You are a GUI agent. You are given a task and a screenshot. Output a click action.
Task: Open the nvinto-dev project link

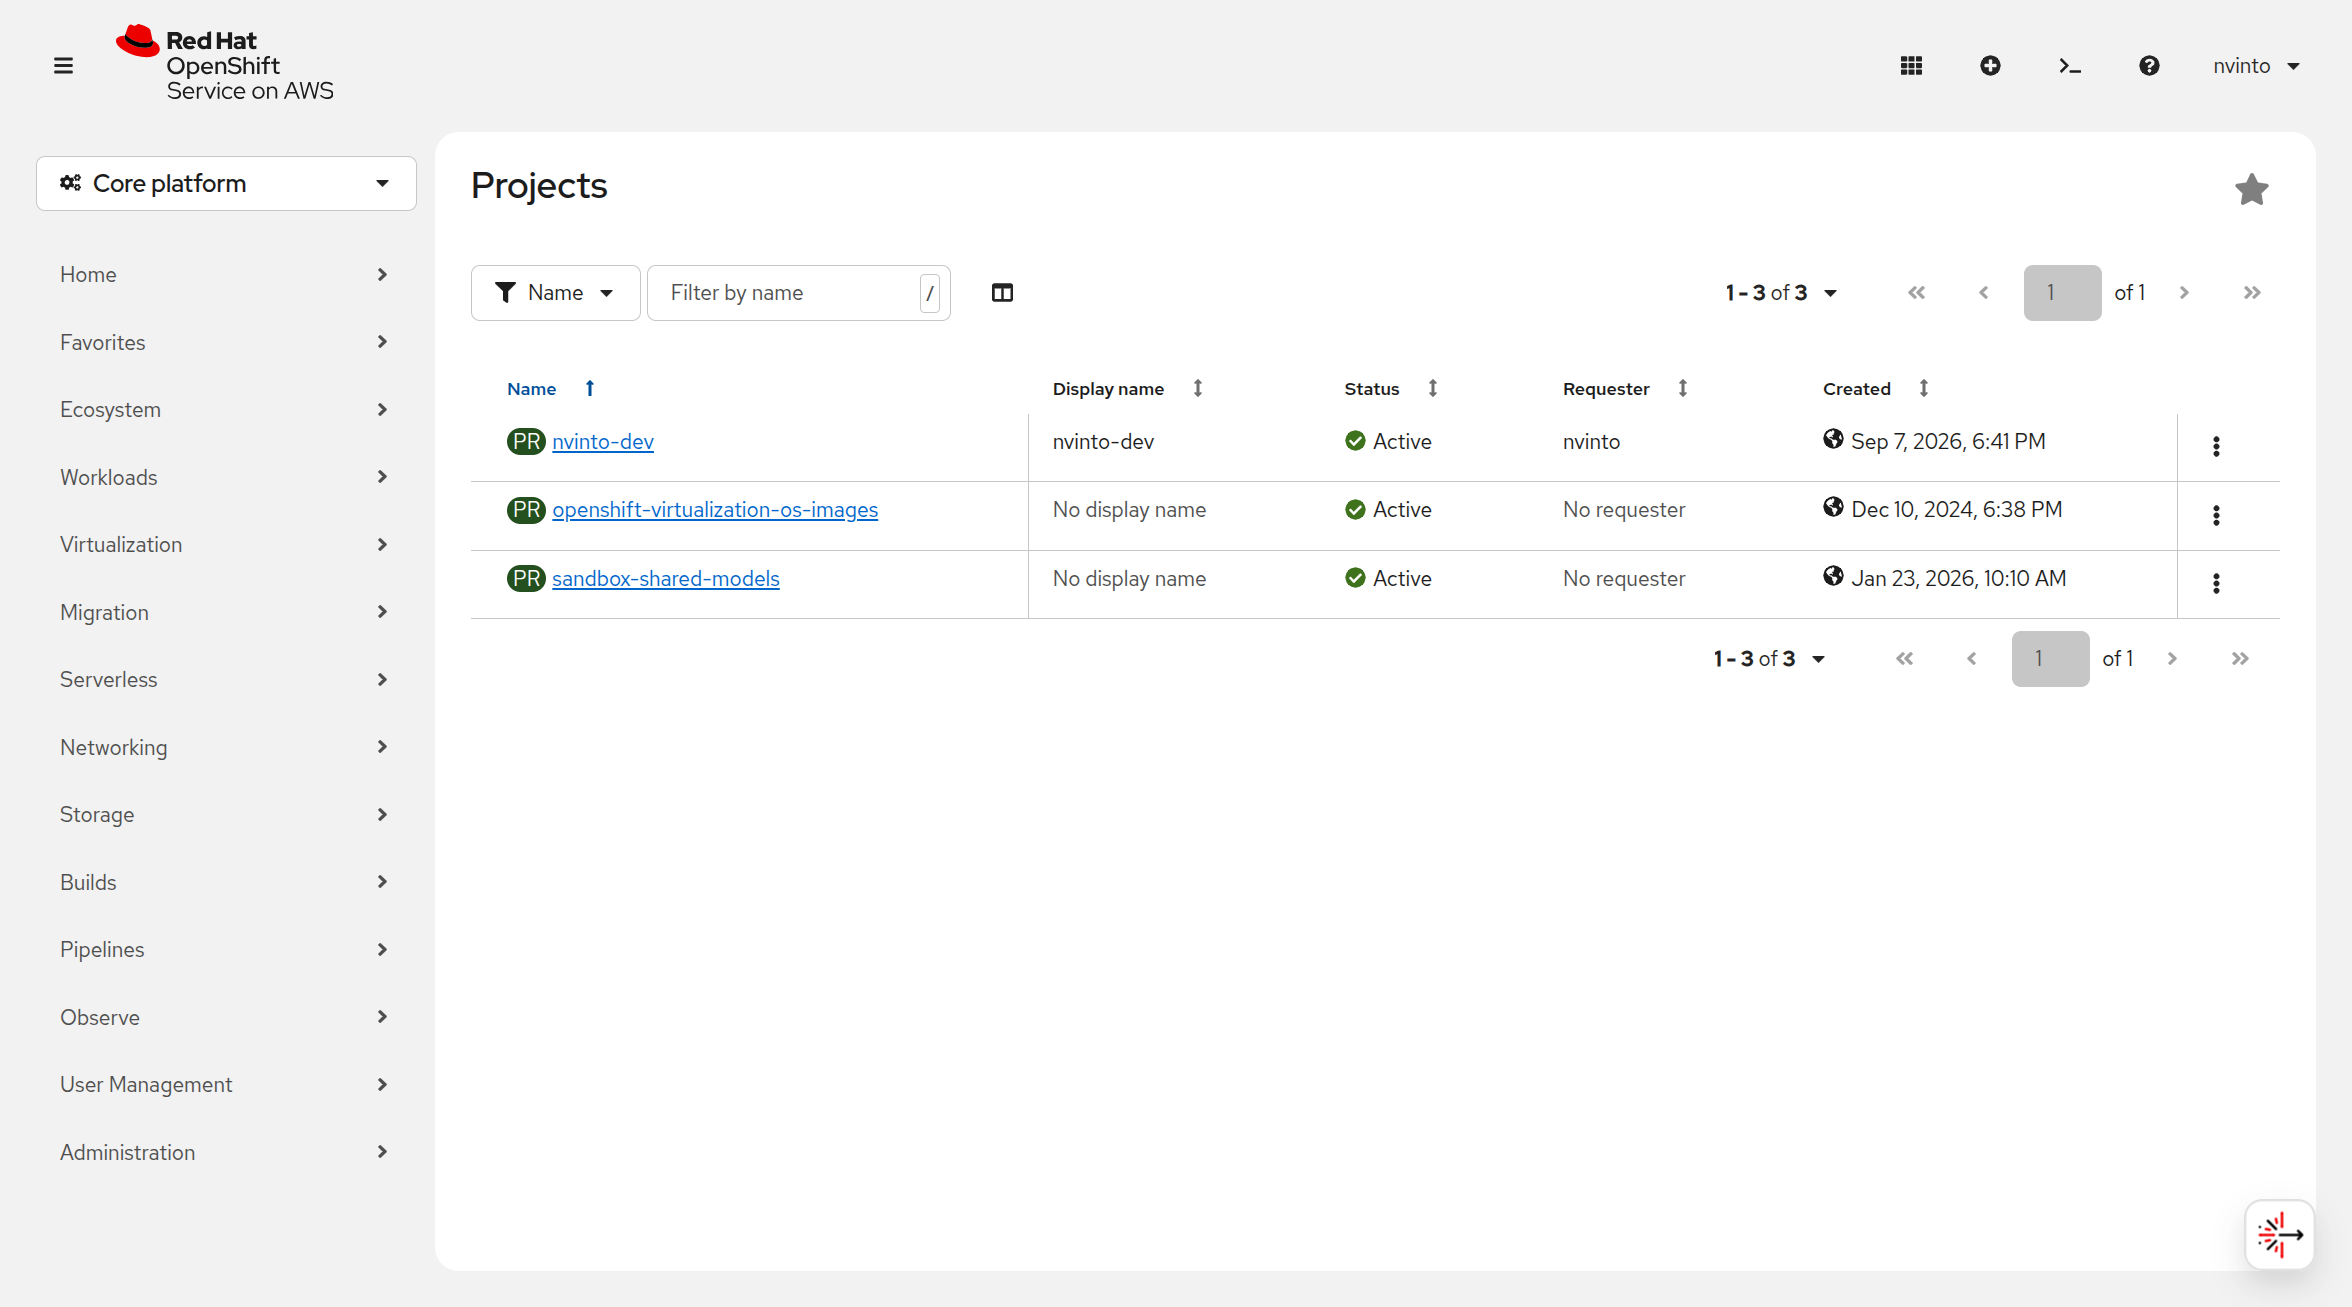[603, 442]
